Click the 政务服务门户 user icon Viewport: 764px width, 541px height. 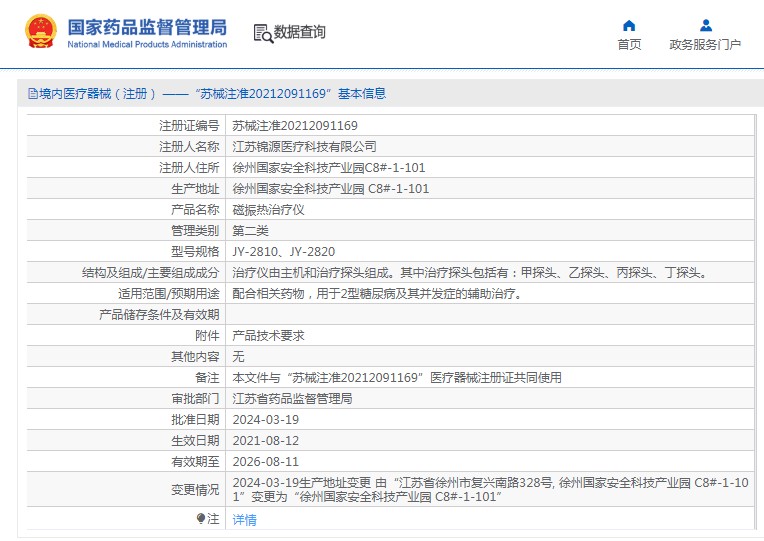705,25
